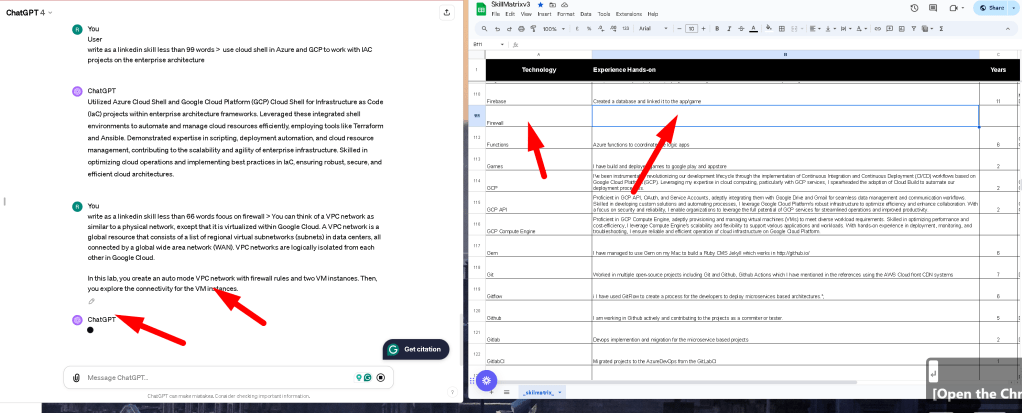Viewport: 1022px width, 413px height.
Task: Open the Edit menu in Sheets
Action: (x=510, y=14)
